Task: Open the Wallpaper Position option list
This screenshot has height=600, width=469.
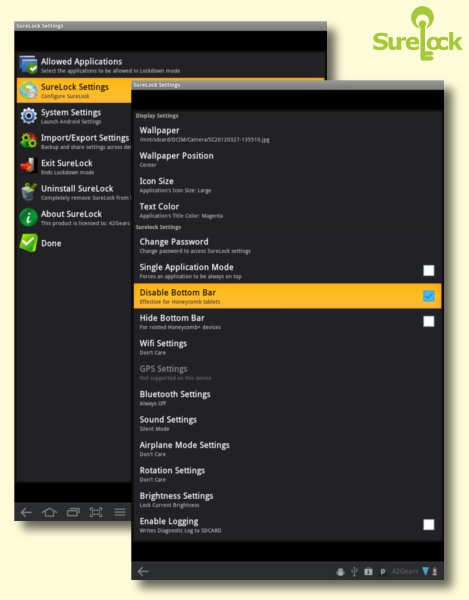Action: [288, 160]
